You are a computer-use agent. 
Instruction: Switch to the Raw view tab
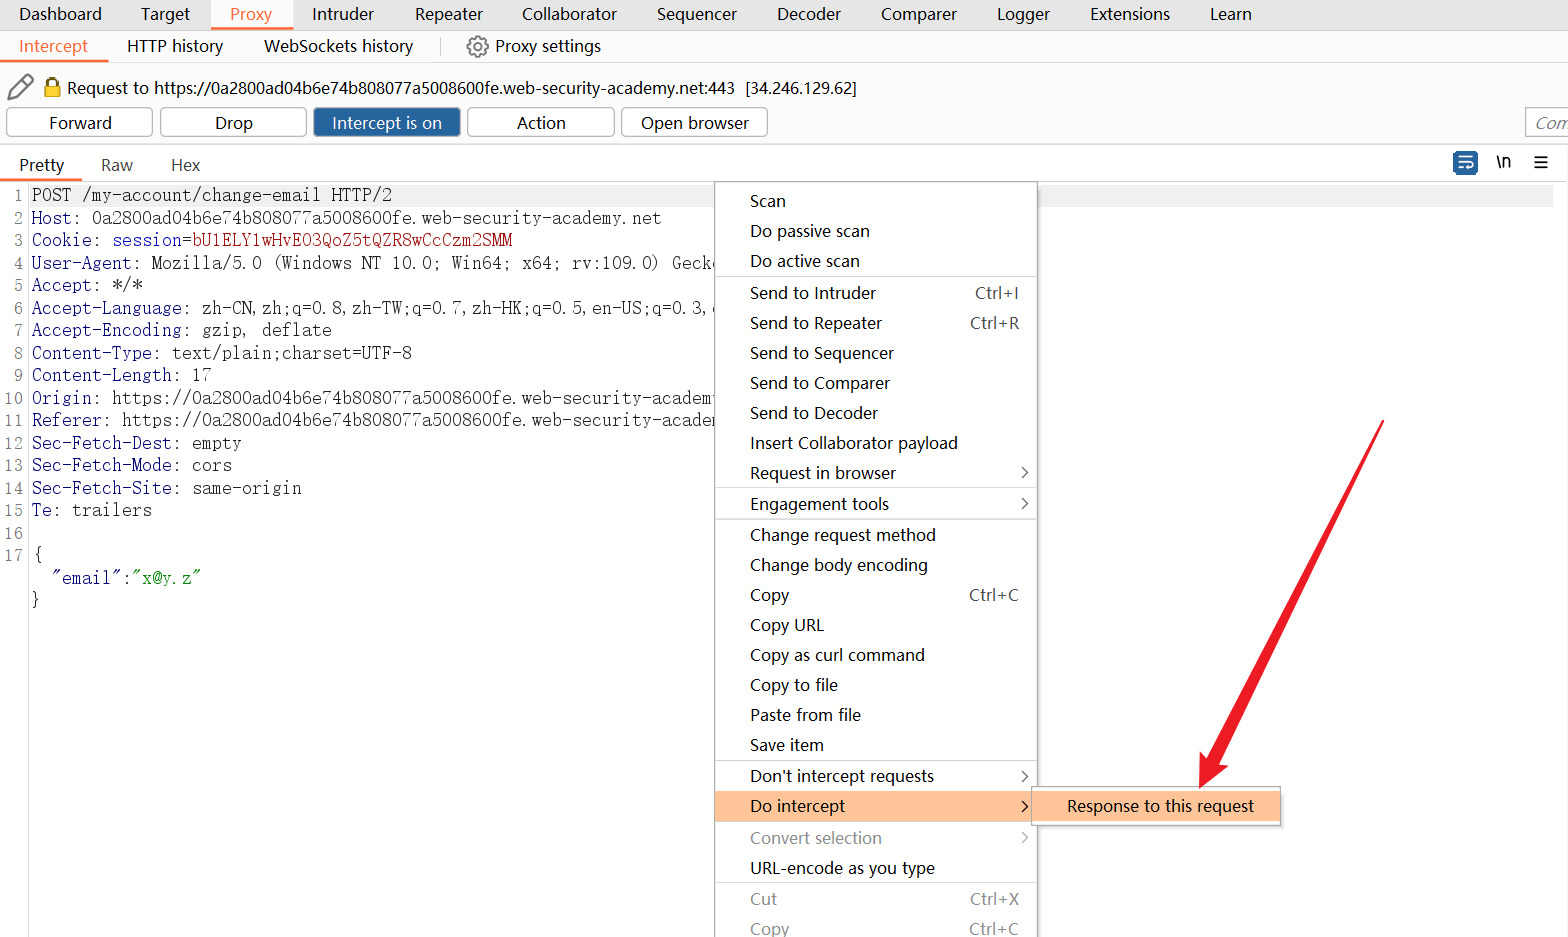click(x=117, y=166)
